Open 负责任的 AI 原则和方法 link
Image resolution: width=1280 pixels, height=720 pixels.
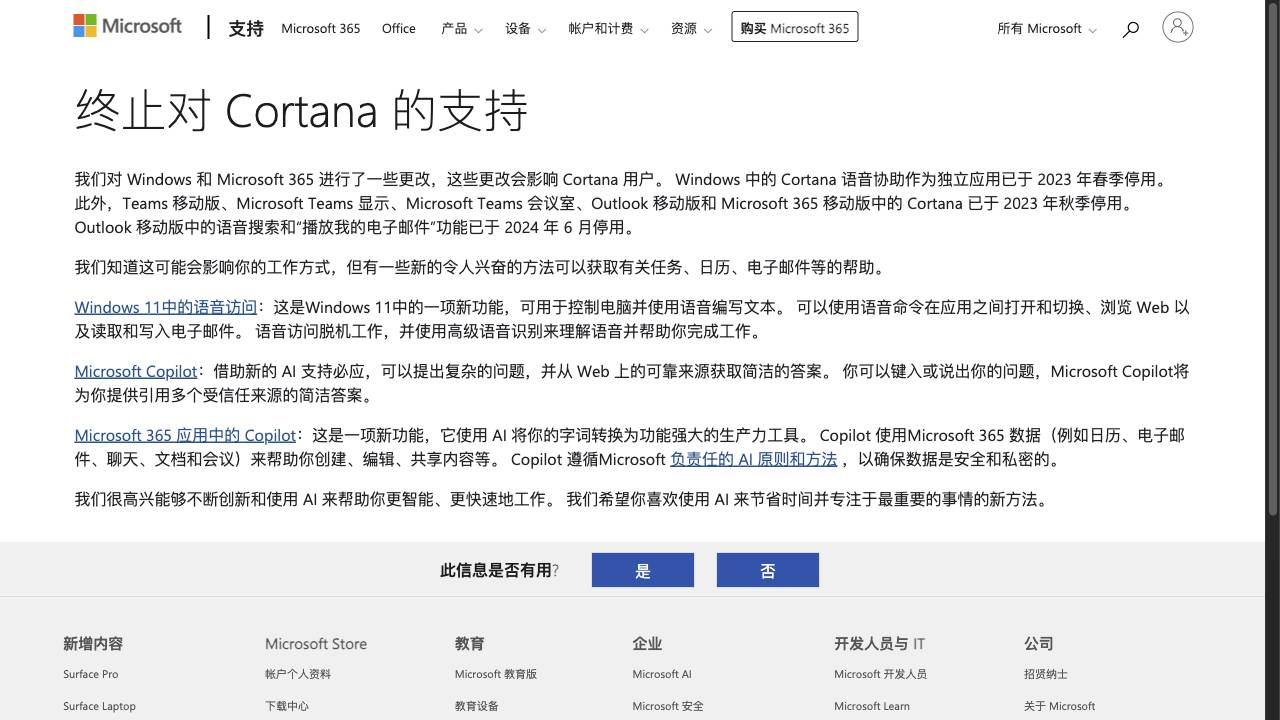pyautogui.click(x=753, y=460)
